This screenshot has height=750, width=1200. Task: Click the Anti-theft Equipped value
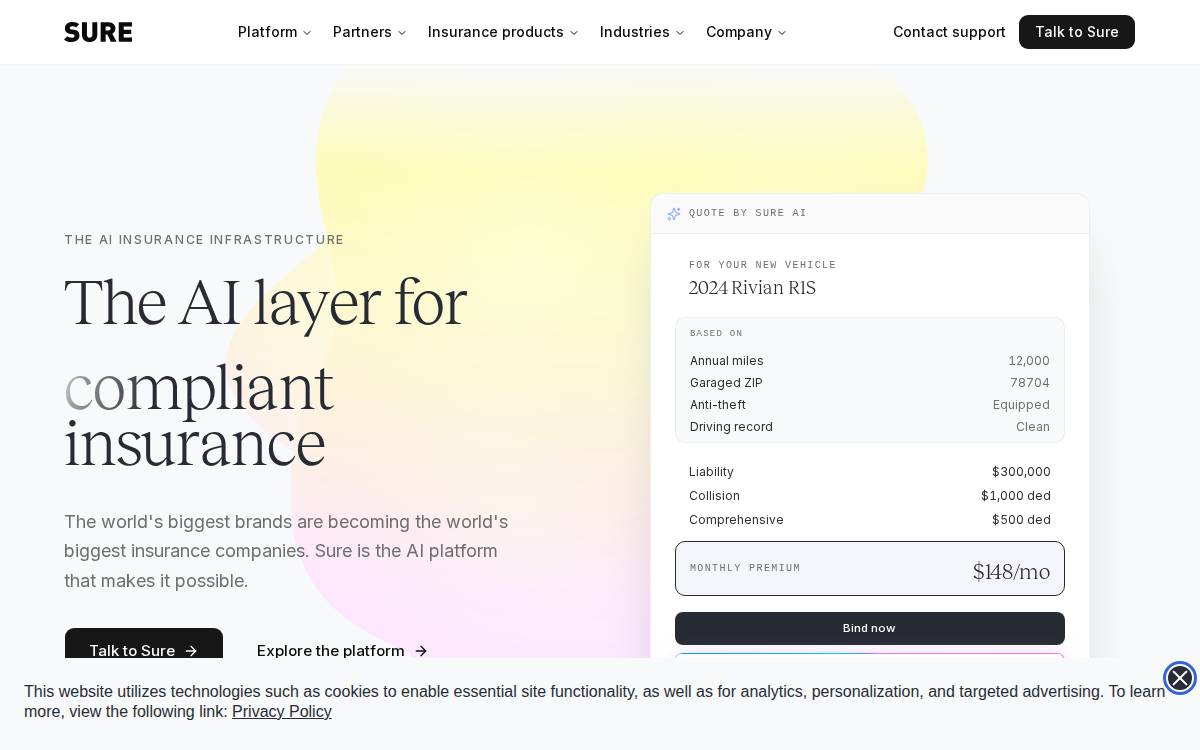point(1021,405)
